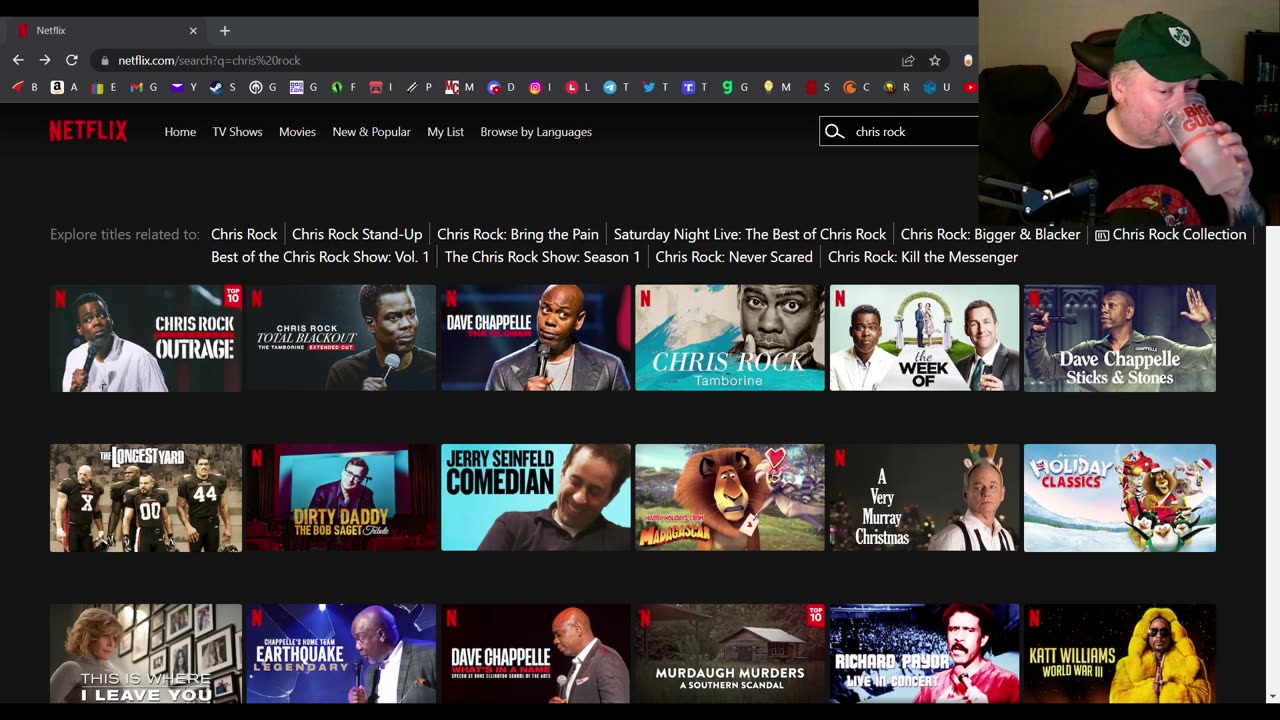Open the Rumble bookmark labeled R
This screenshot has width=1280, height=720.
[895, 87]
